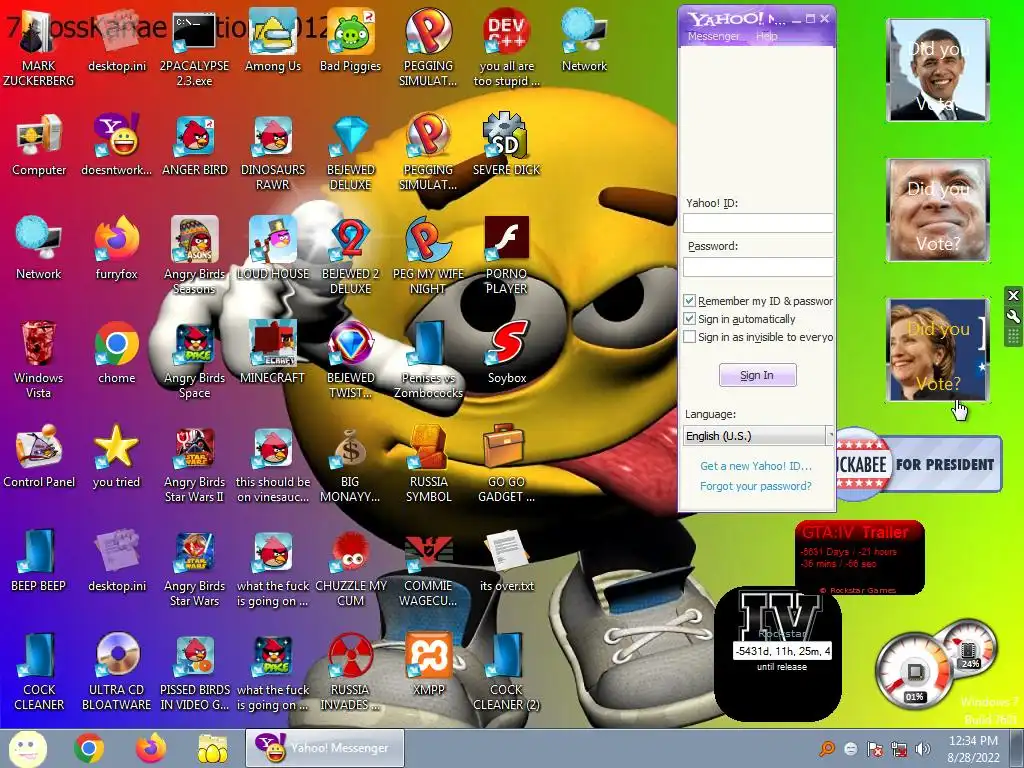Open the Control Panel icon
This screenshot has width=1024, height=768.
pyautogui.click(x=39, y=457)
